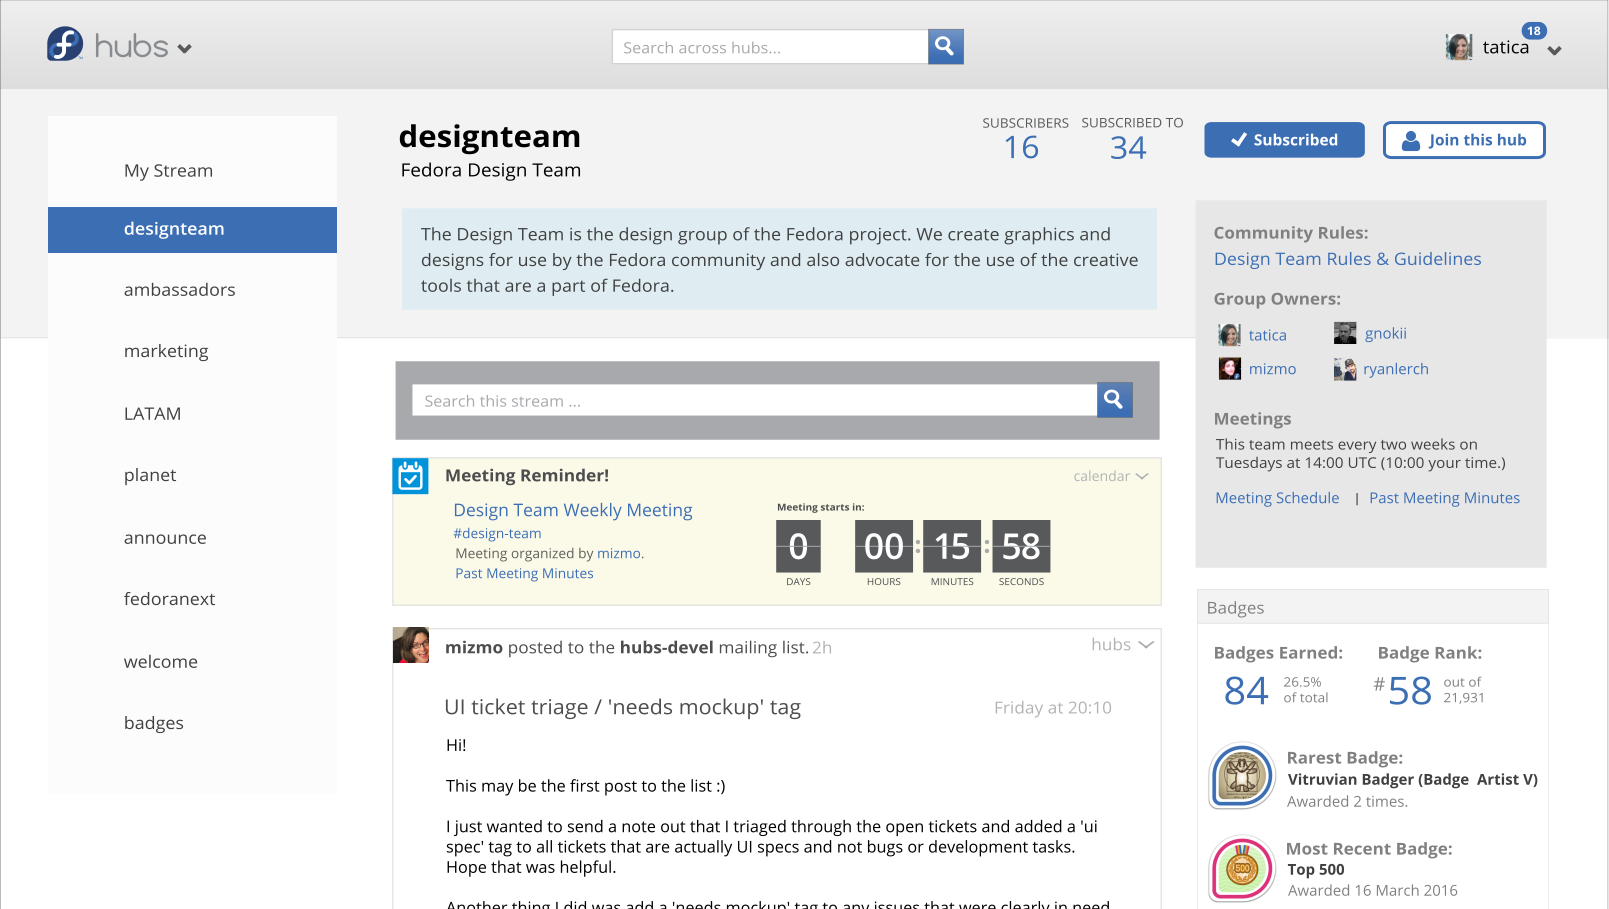
Task: Click the countdown timer seconds box
Action: 1021,546
